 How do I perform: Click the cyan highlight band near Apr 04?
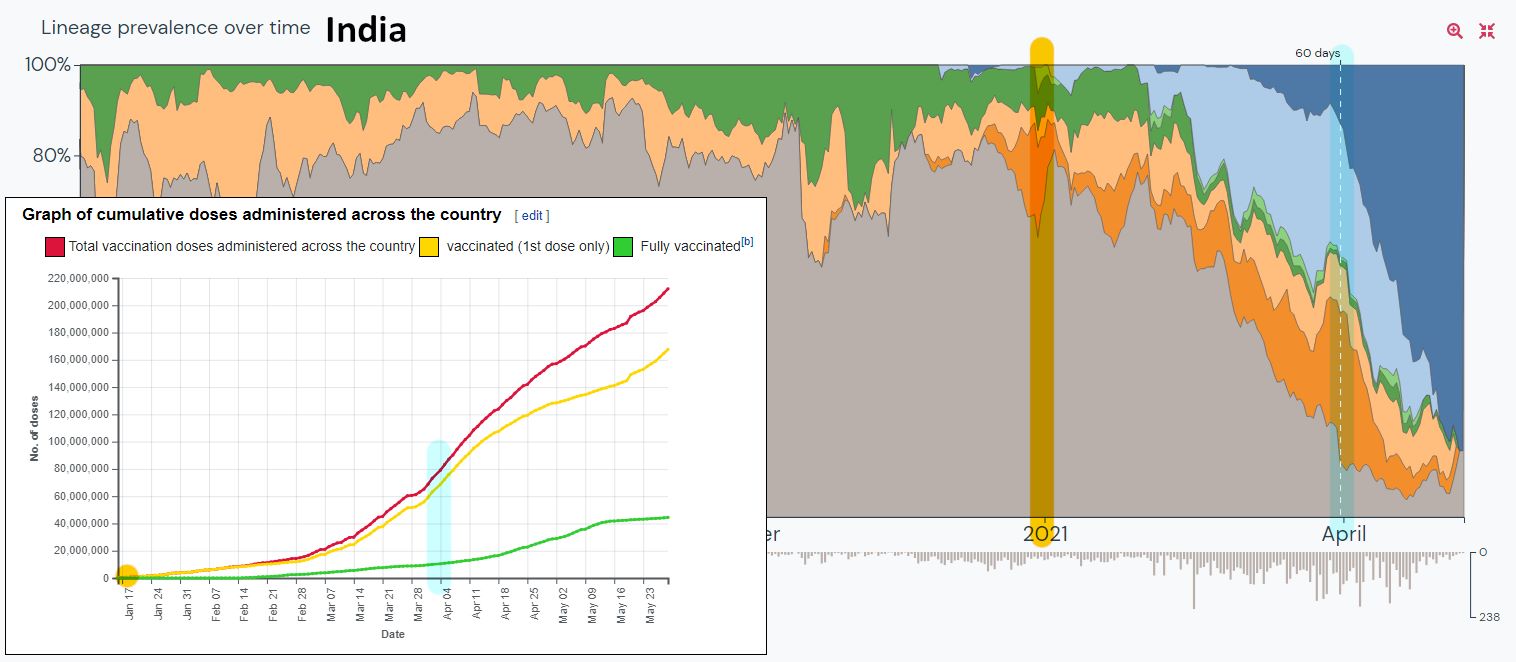(x=438, y=510)
